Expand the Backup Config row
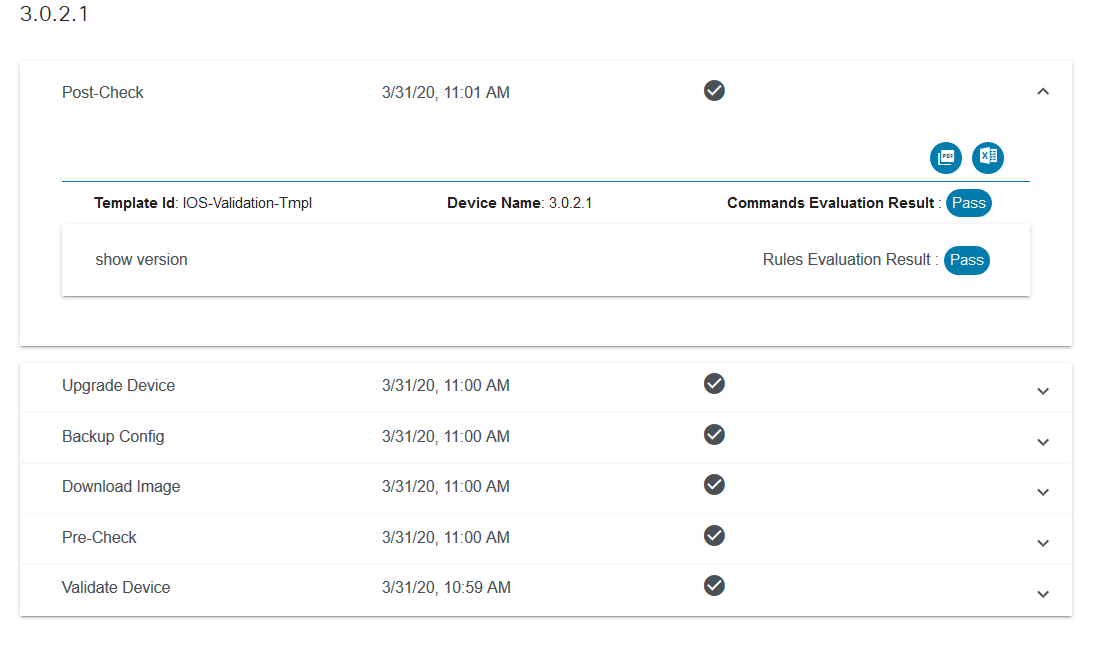 point(1043,442)
